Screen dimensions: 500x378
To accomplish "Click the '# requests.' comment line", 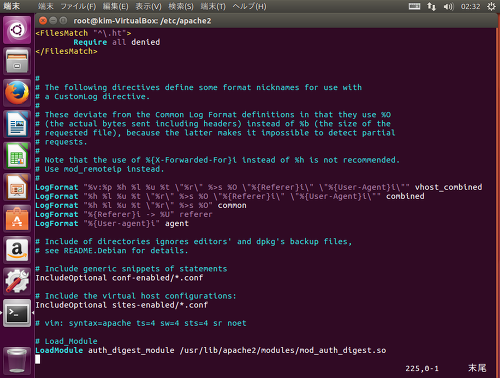I will click(x=61, y=142).
